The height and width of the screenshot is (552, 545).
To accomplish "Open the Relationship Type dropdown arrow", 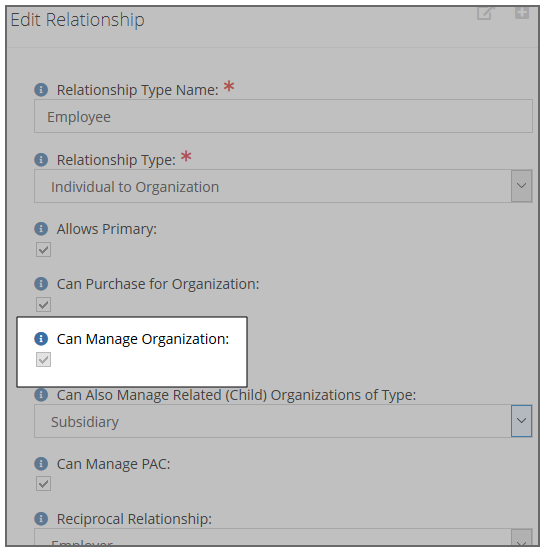I will [521, 186].
